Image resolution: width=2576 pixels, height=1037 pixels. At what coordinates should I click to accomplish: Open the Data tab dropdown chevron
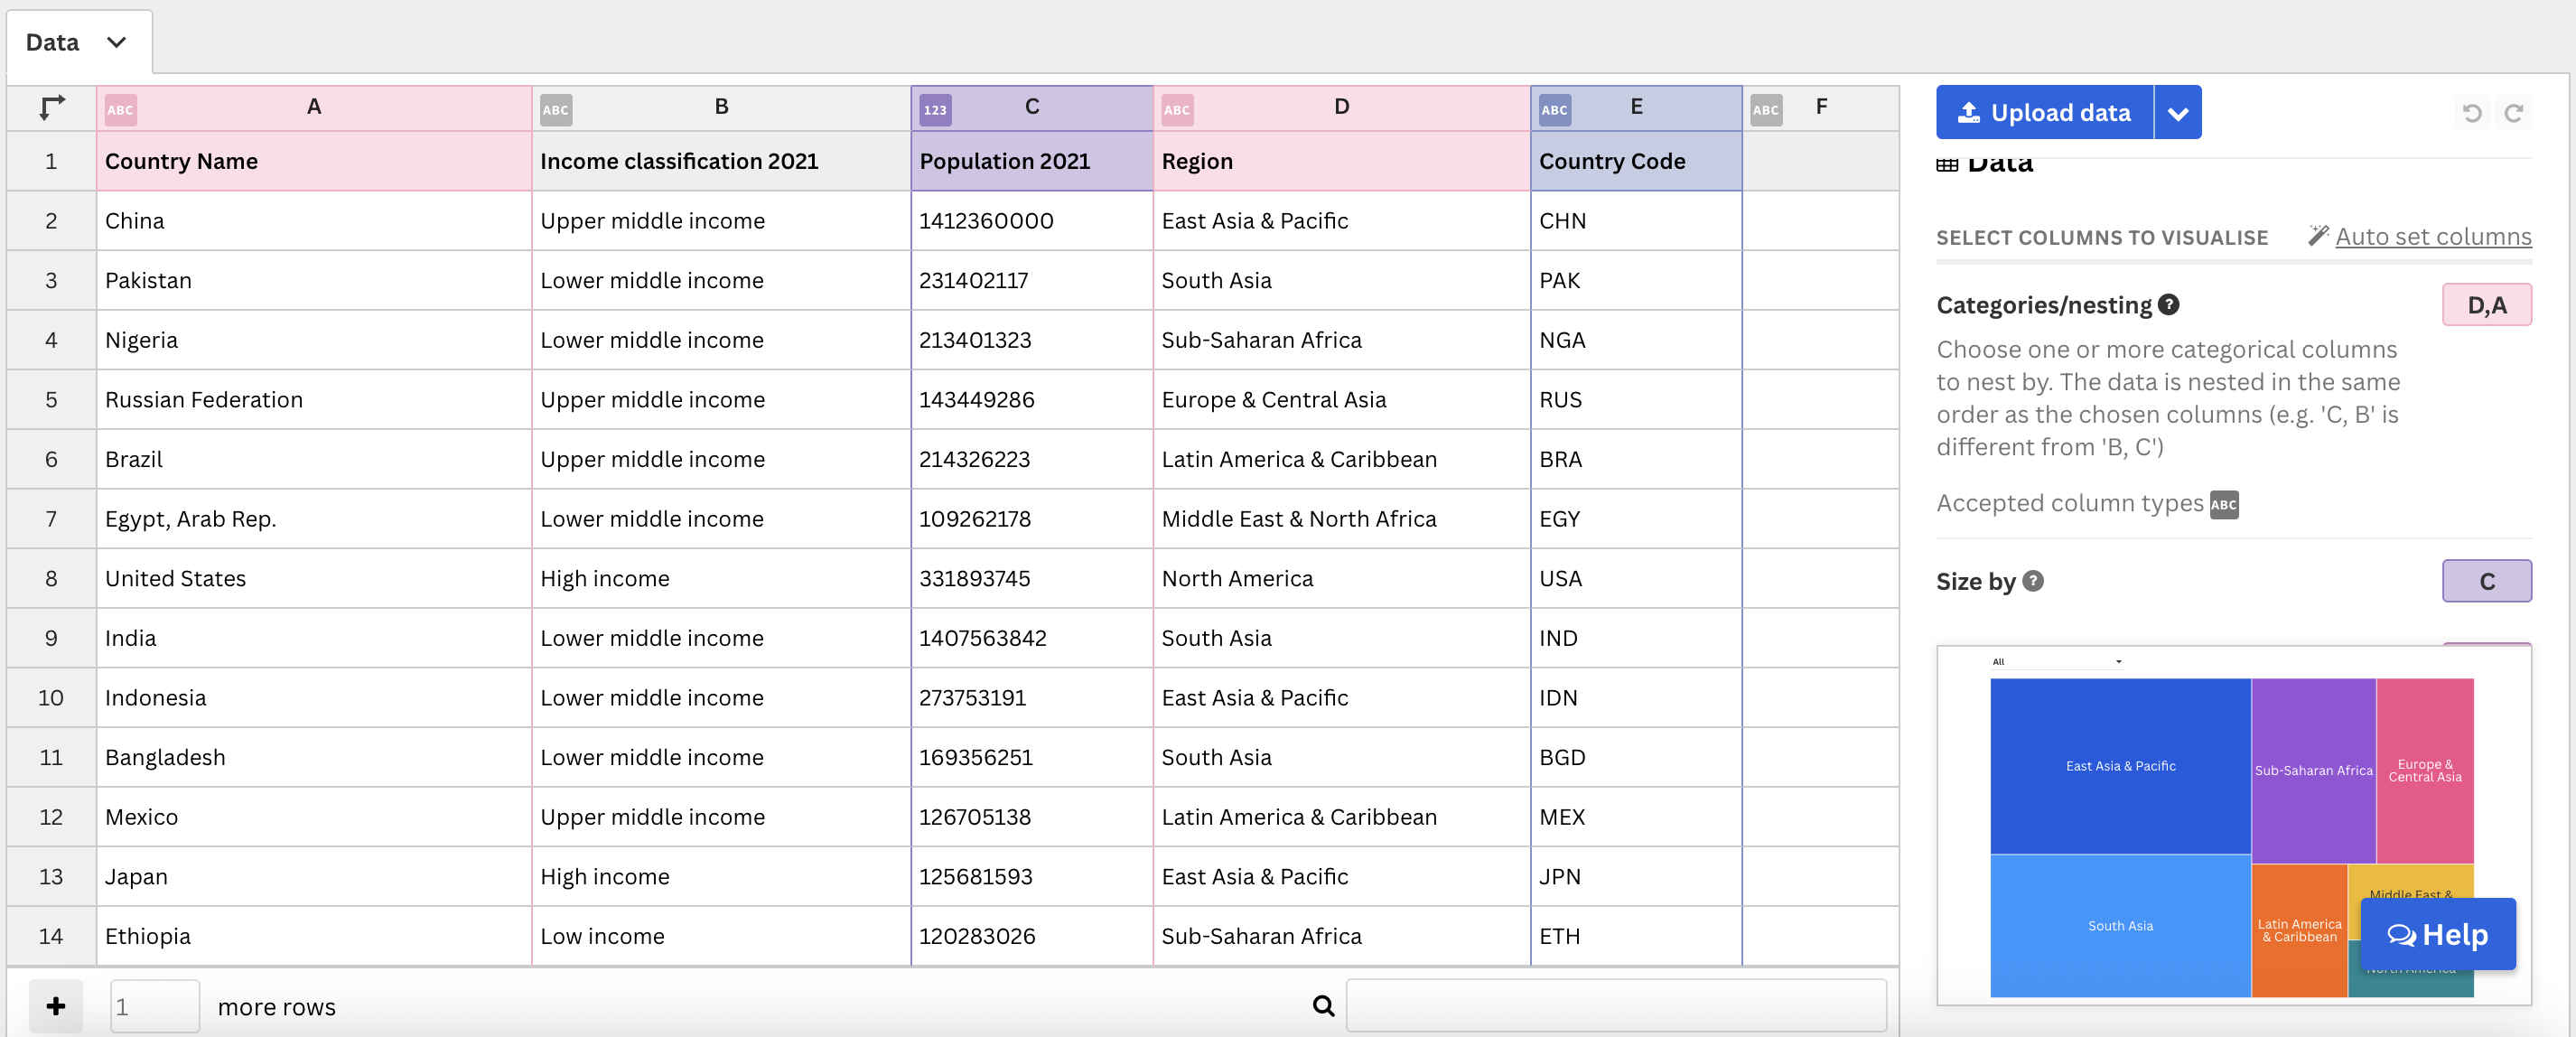click(116, 42)
